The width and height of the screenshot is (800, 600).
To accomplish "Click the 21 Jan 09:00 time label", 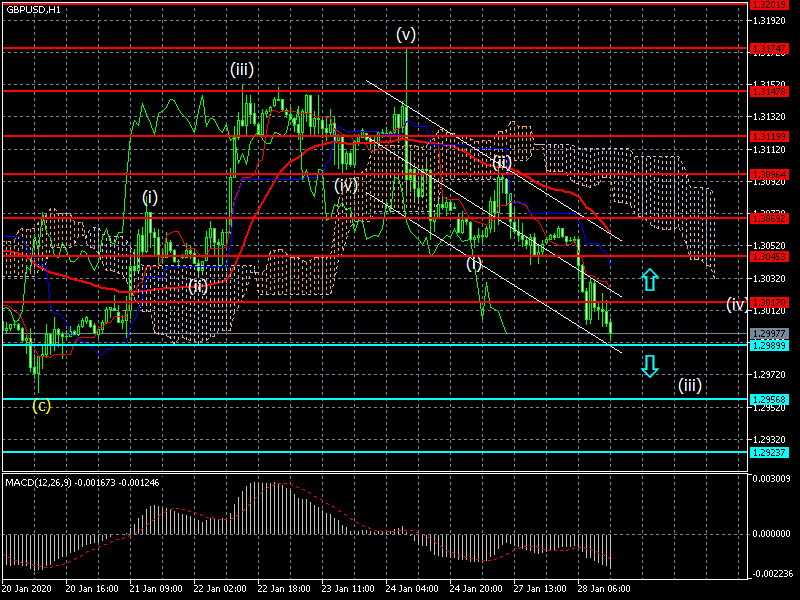I will [x=156, y=588].
